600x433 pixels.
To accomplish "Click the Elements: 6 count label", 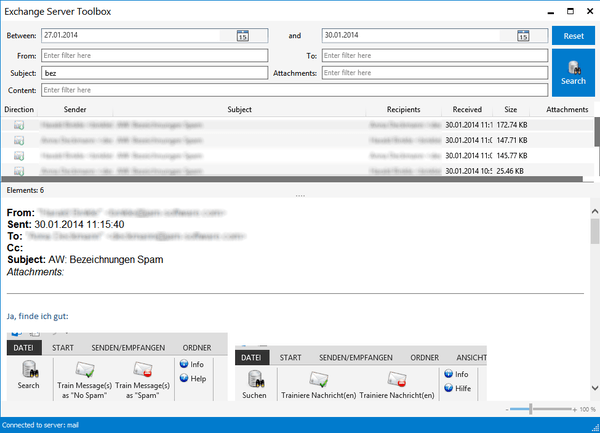I will 25,190.
